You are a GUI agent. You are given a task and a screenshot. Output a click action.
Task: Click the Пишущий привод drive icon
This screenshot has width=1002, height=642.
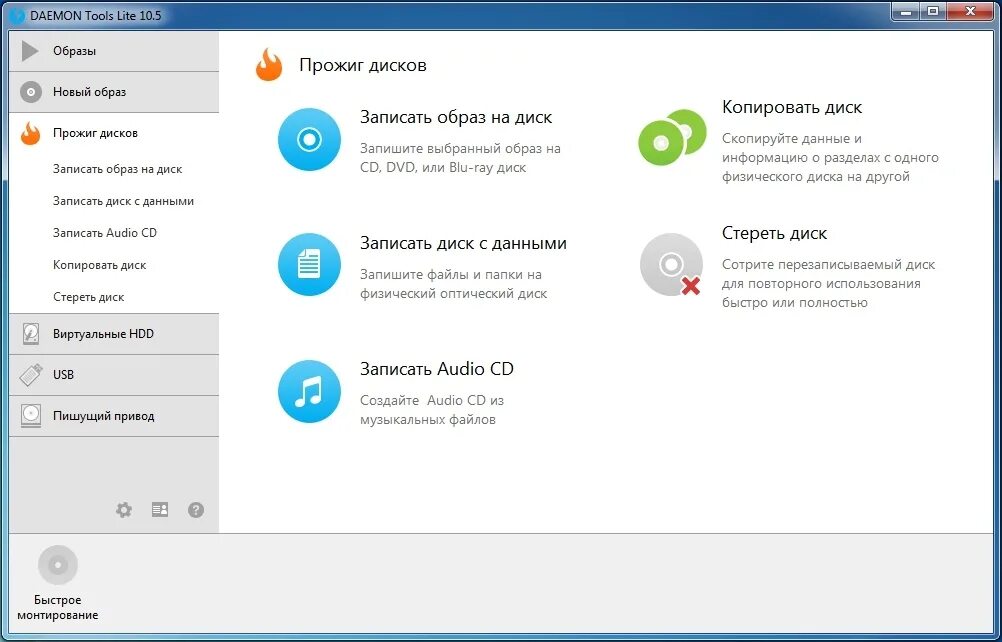pos(31,415)
